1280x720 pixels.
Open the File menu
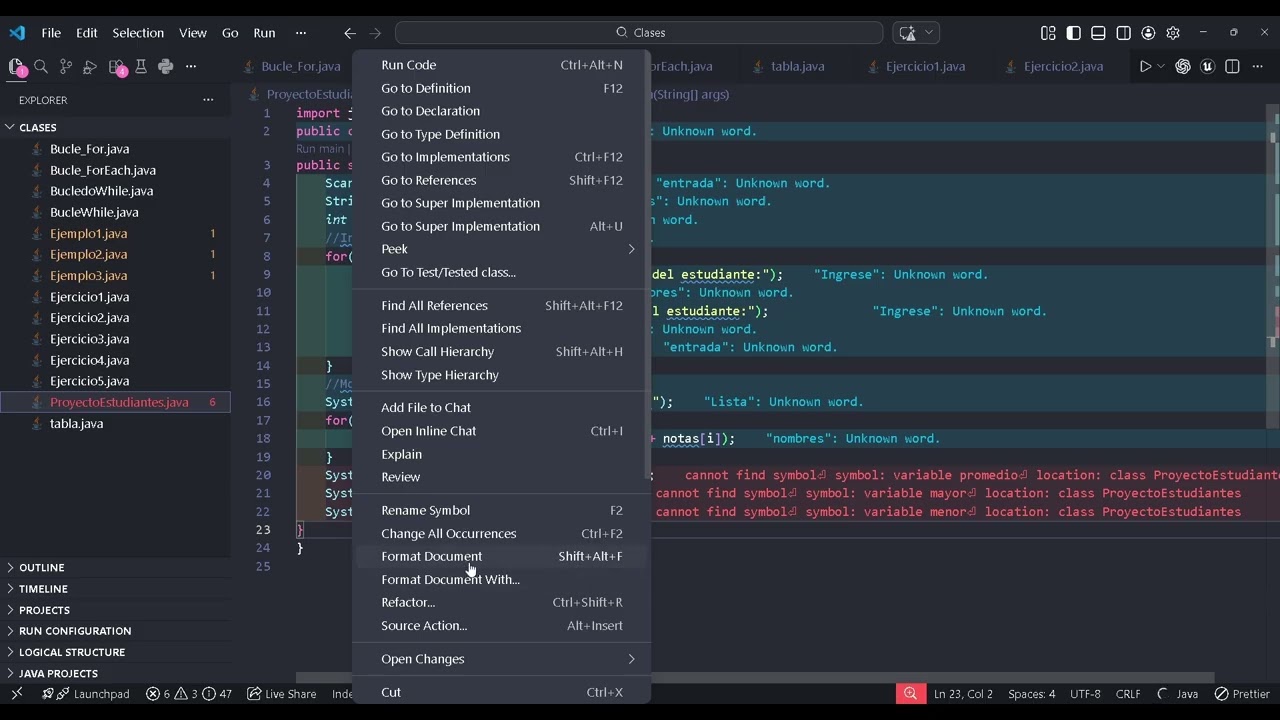(51, 33)
